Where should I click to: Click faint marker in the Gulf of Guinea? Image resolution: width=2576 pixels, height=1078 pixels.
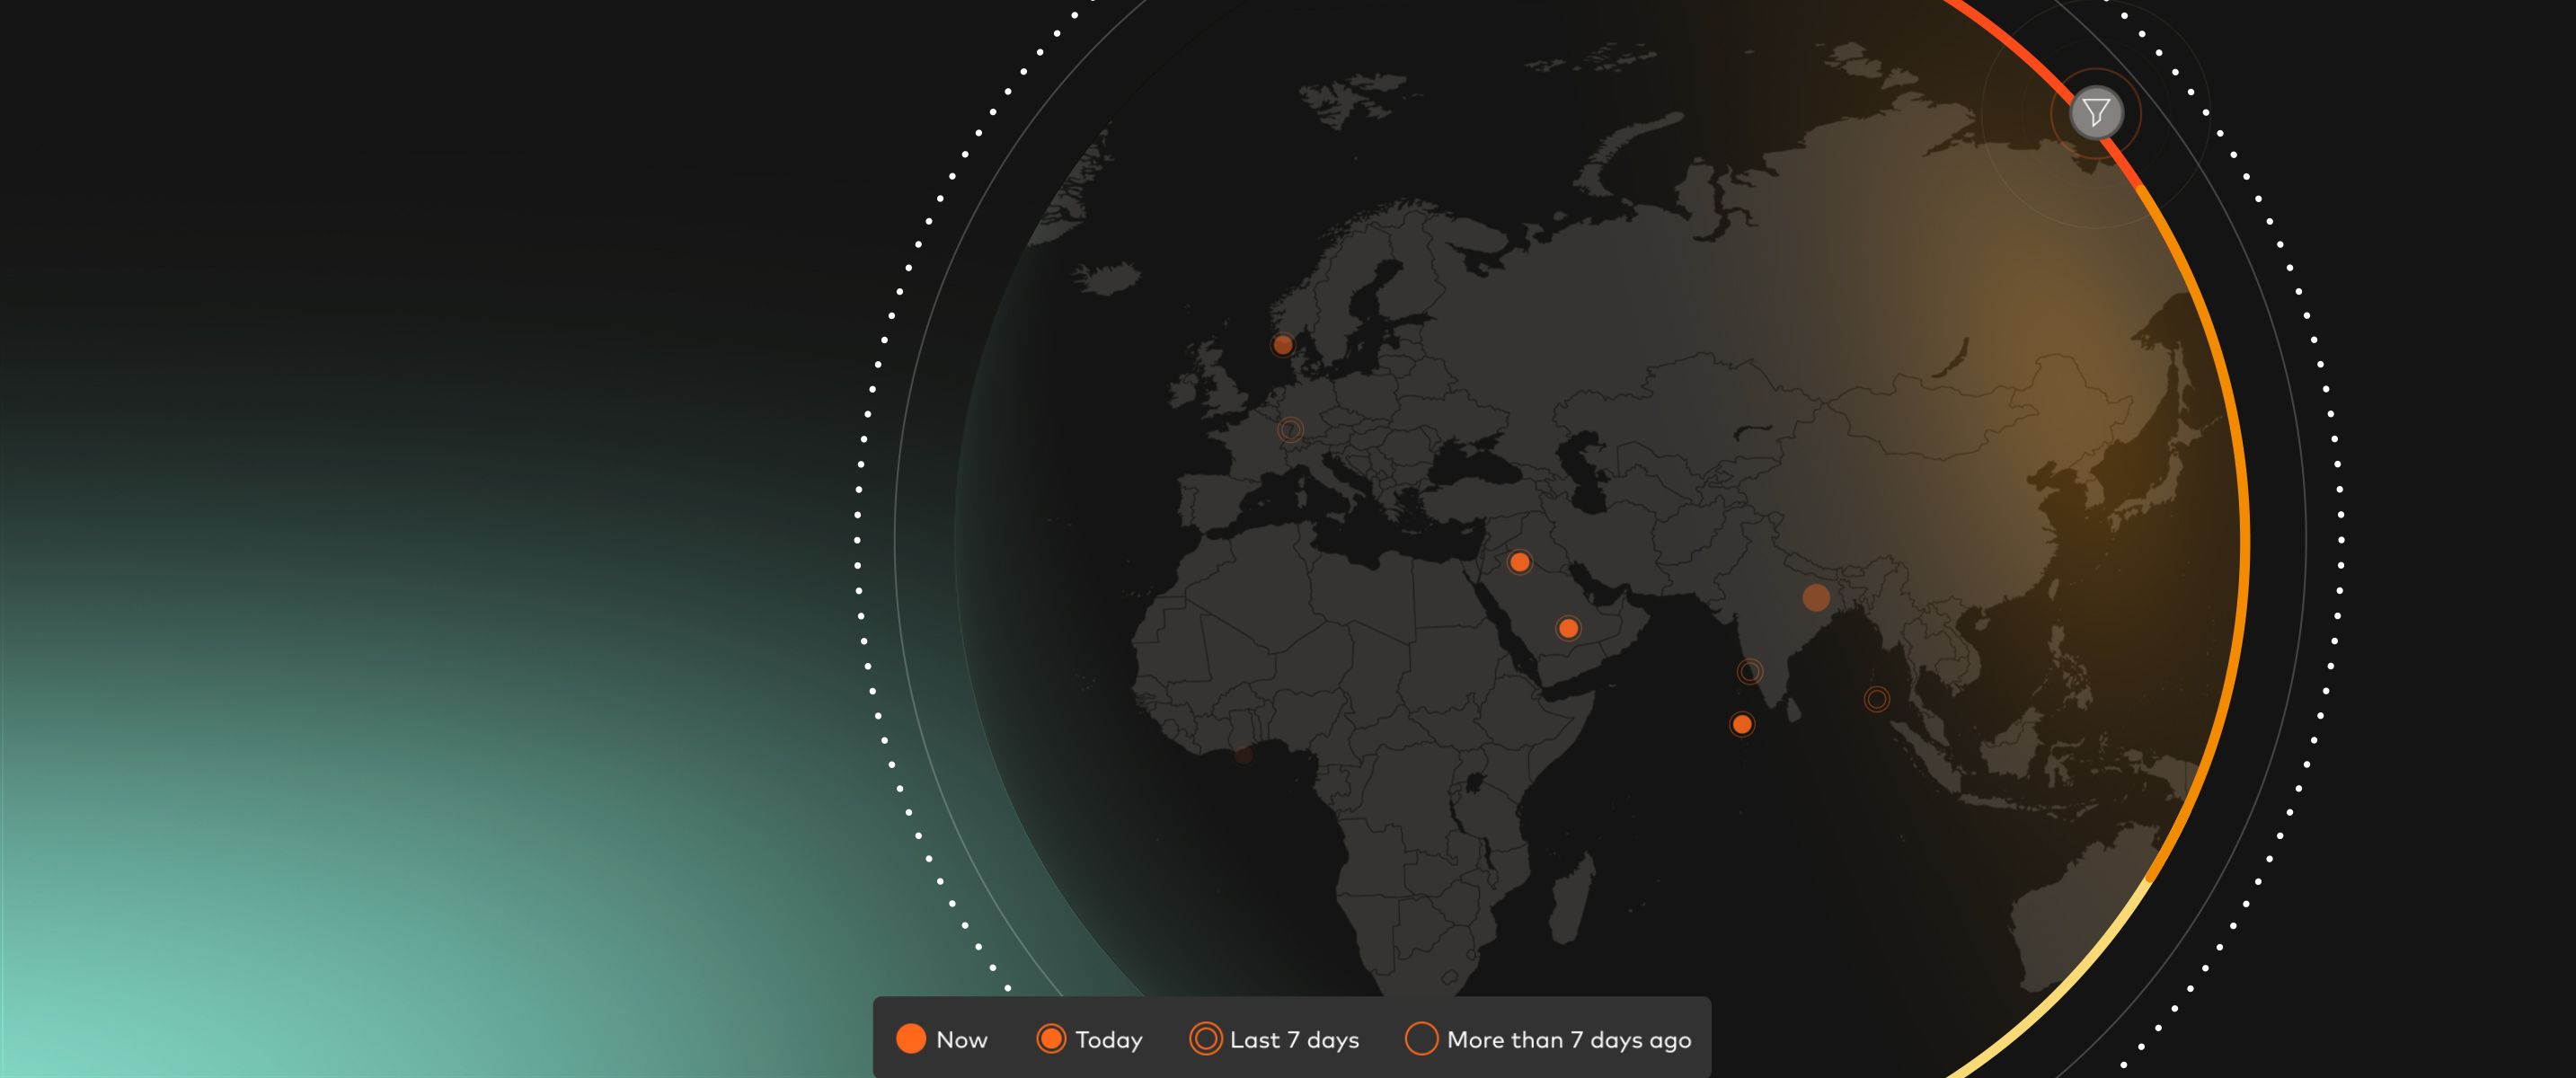tap(1243, 755)
